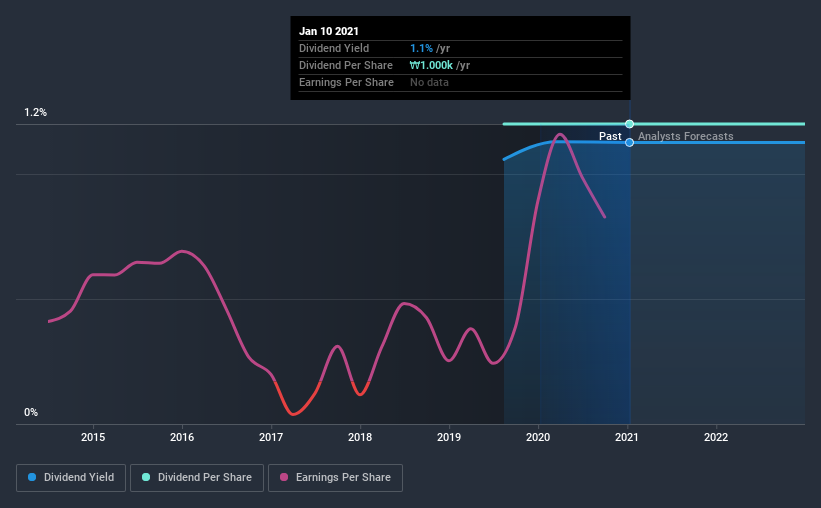
Task: Click the ₩1.000k Dividend Per Share tooltip value
Action: point(432,65)
